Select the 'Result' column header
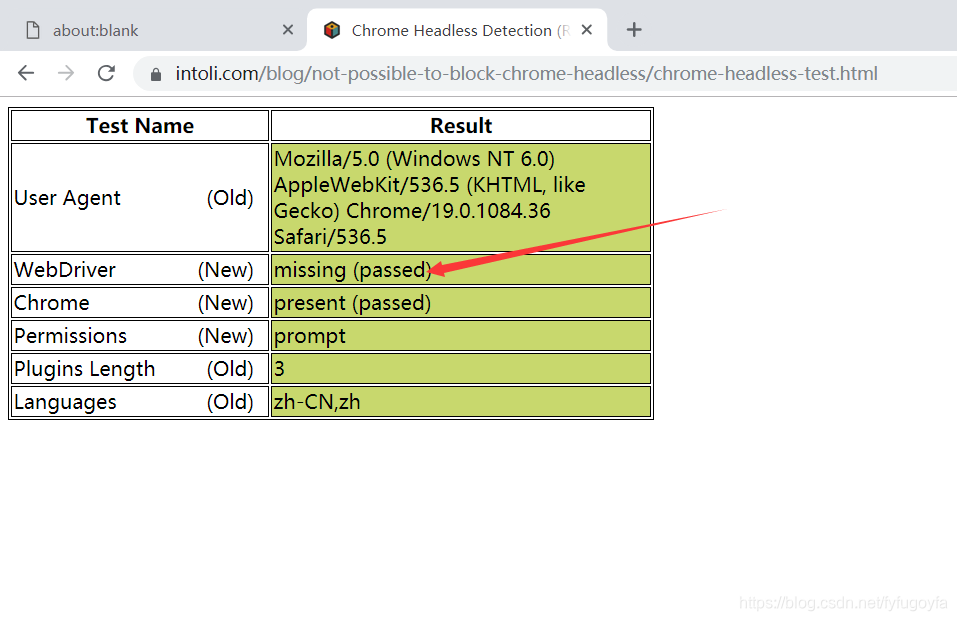Screen dimensions: 957x621 [x=461, y=125]
